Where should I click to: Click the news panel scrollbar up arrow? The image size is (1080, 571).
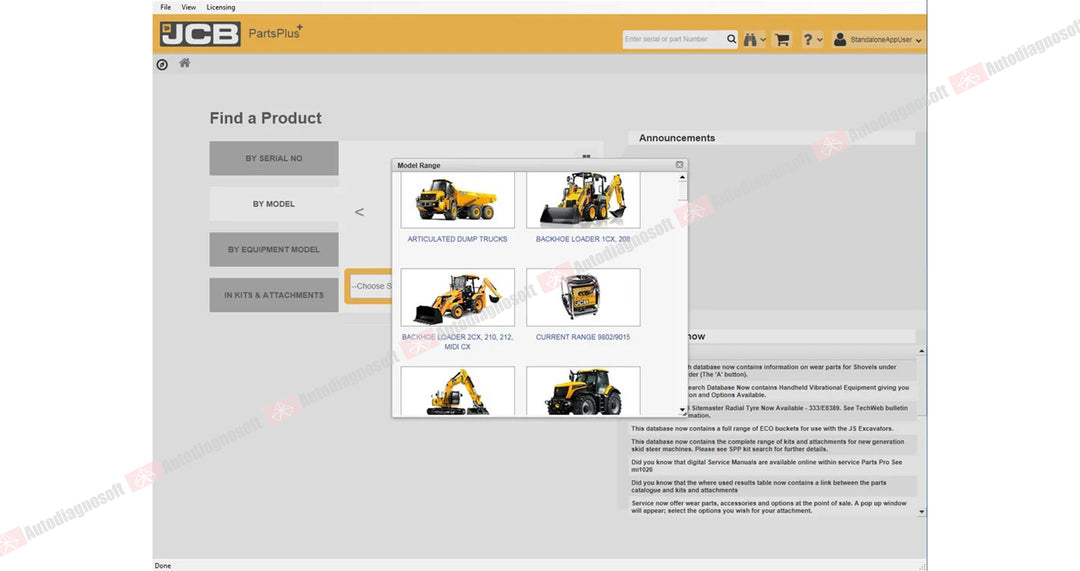coord(921,352)
